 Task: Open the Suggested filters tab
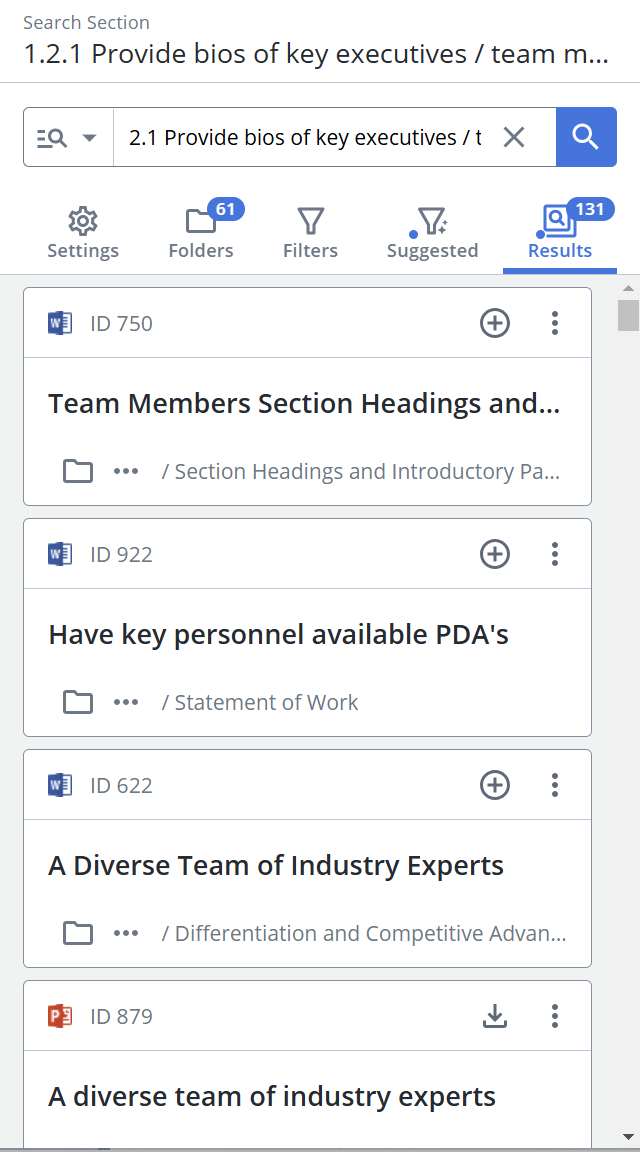coord(432,234)
